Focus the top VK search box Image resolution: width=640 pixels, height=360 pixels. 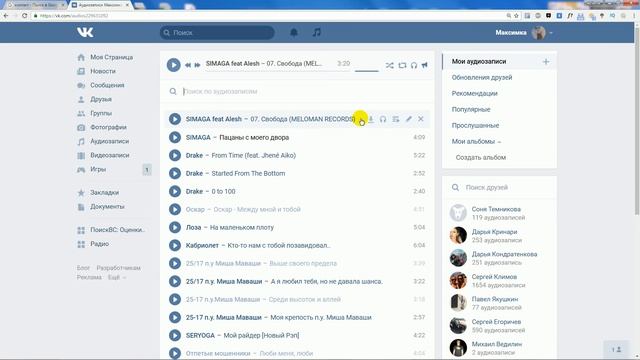coord(217,32)
